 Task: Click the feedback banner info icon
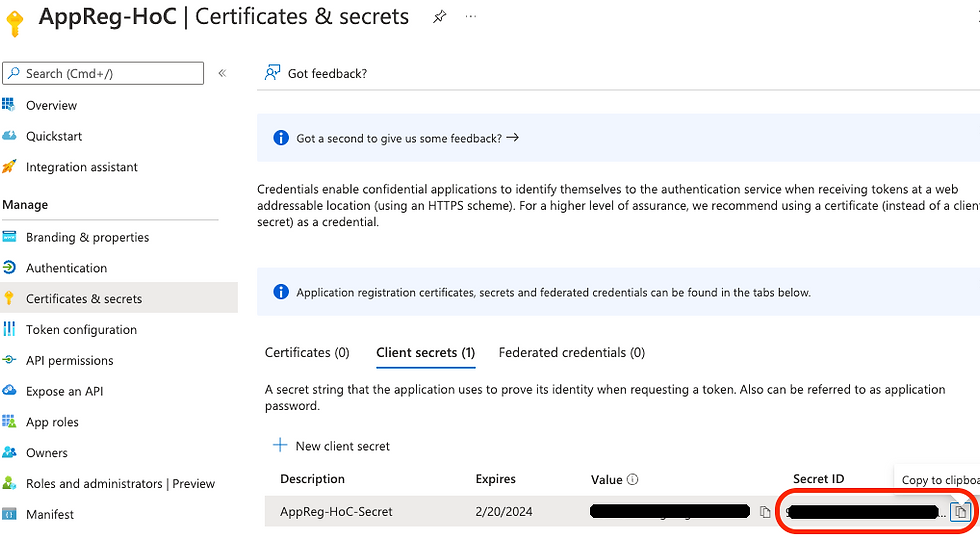tap(281, 138)
